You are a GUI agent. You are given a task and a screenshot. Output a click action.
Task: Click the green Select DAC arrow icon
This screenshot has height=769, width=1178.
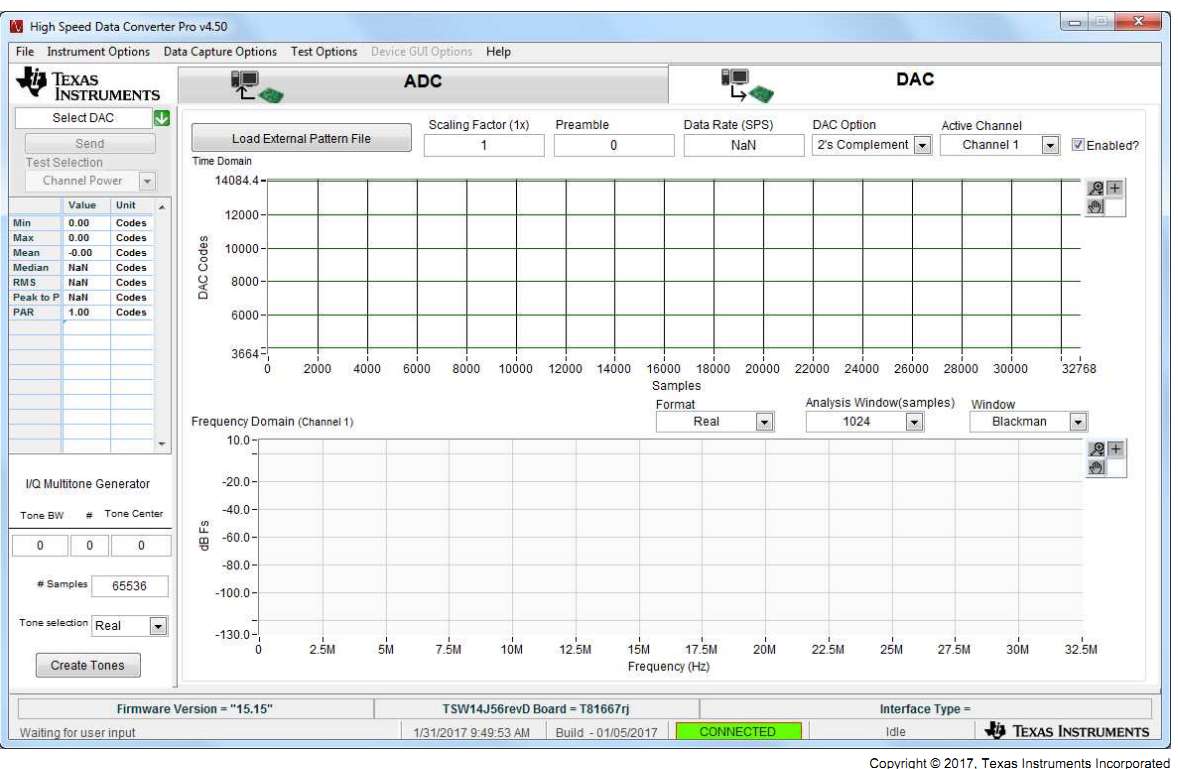[x=163, y=118]
